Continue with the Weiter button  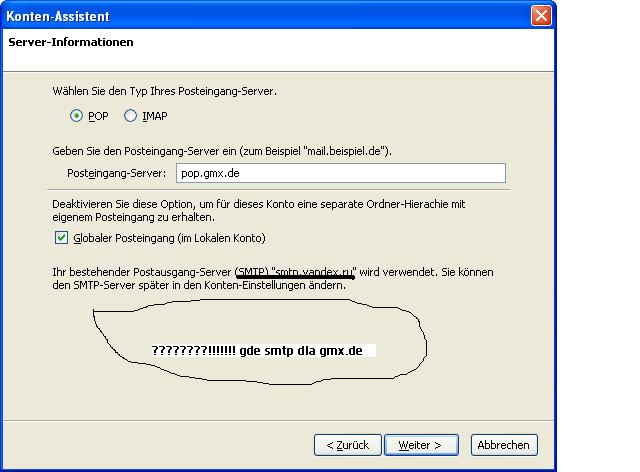coord(421,445)
